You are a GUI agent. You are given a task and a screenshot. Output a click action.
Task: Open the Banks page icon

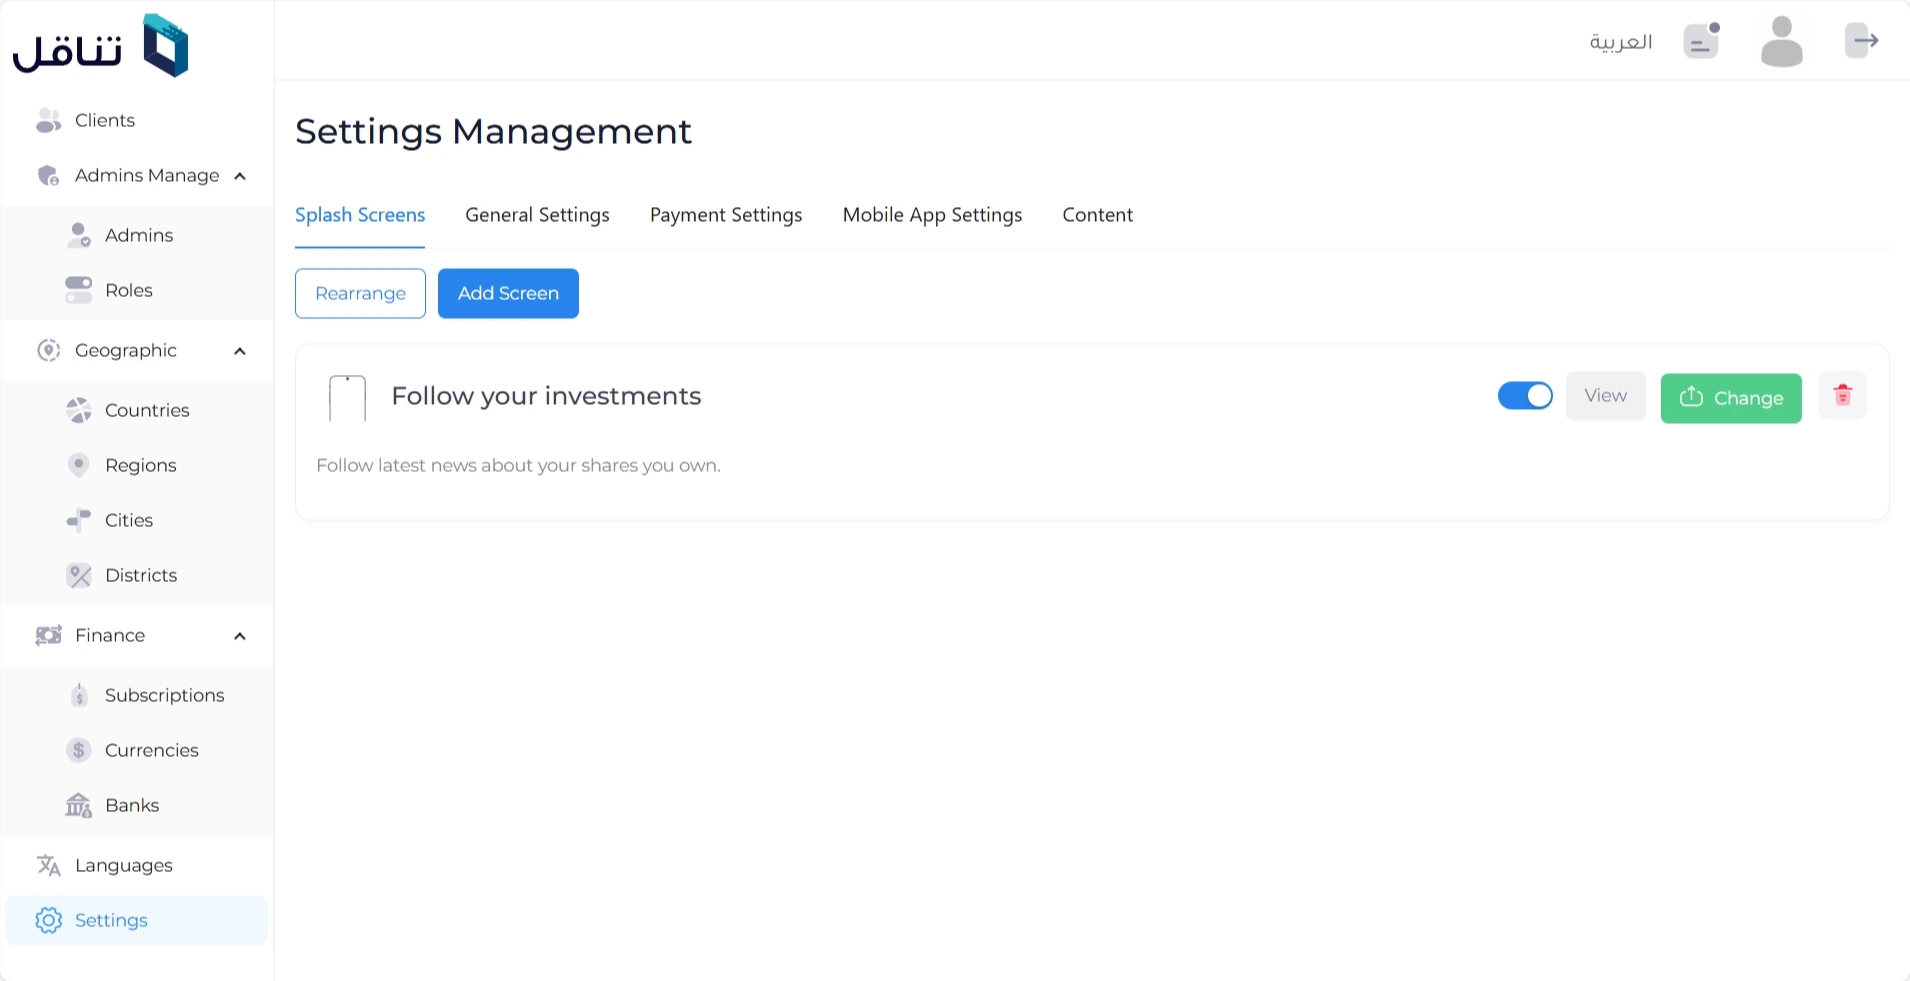click(x=78, y=805)
